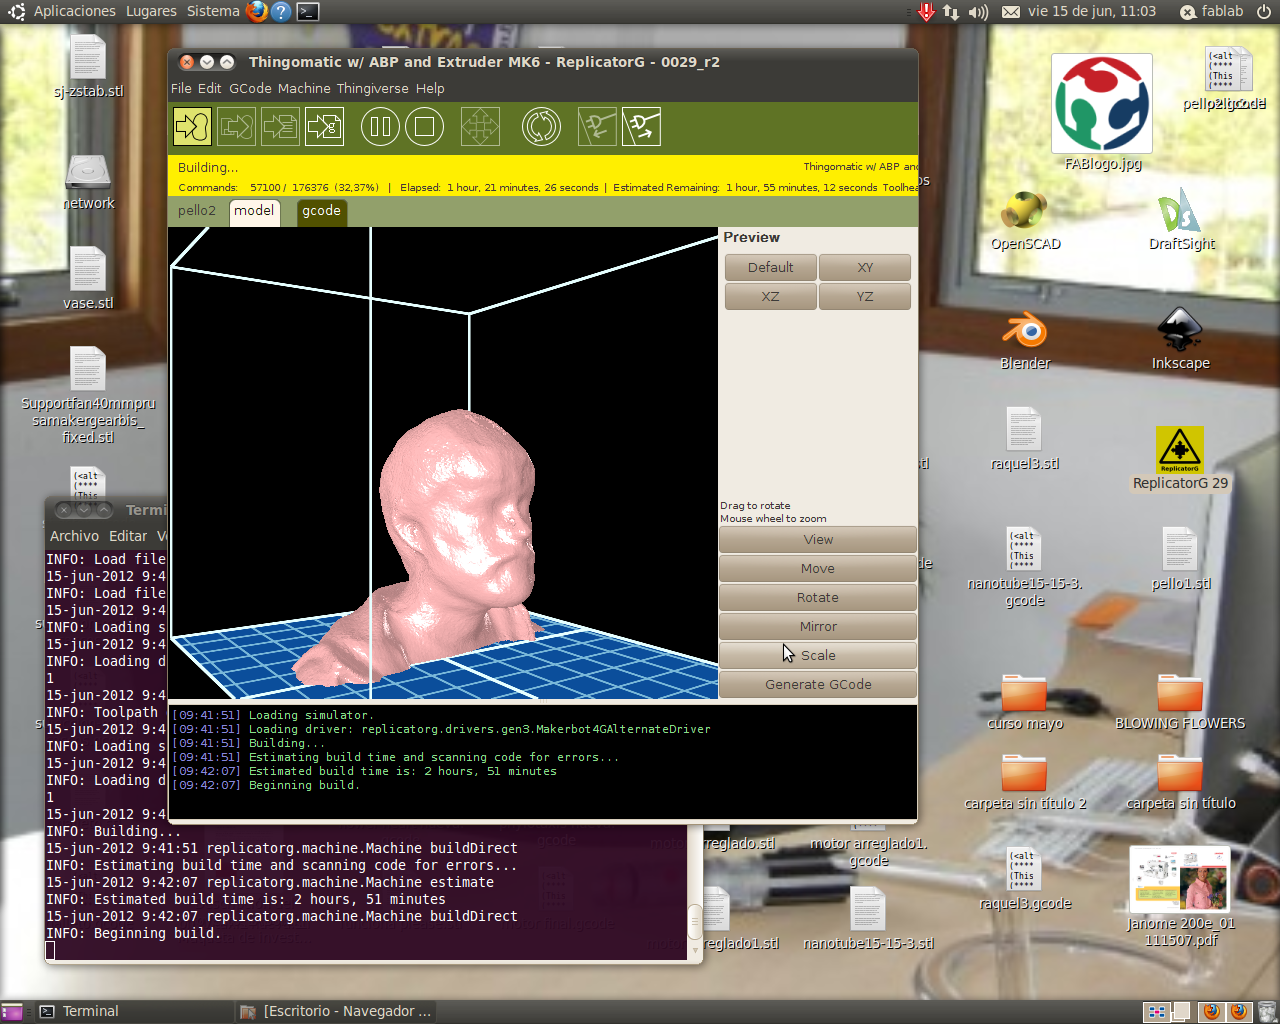
Task: Open the GCode menu
Action: tap(250, 88)
